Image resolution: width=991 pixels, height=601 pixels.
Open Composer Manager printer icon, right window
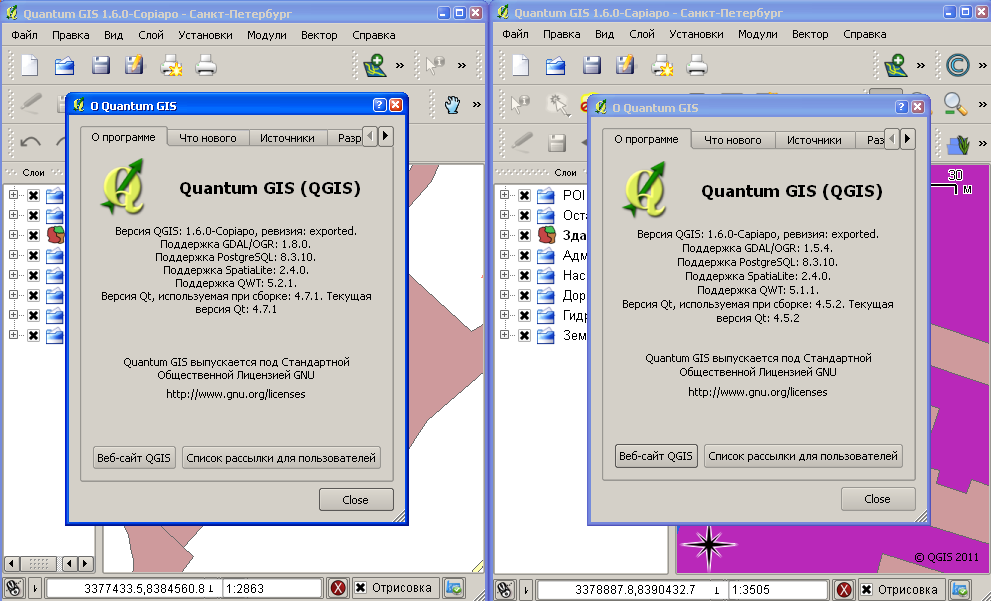click(696, 65)
